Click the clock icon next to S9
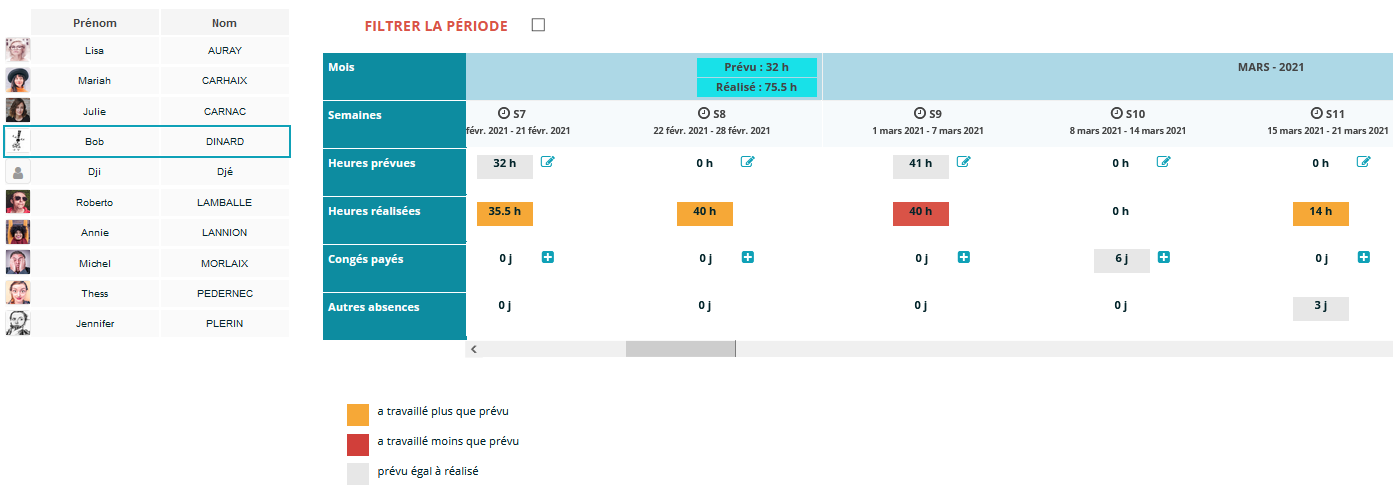Image resolution: width=1393 pixels, height=492 pixels. point(919,114)
